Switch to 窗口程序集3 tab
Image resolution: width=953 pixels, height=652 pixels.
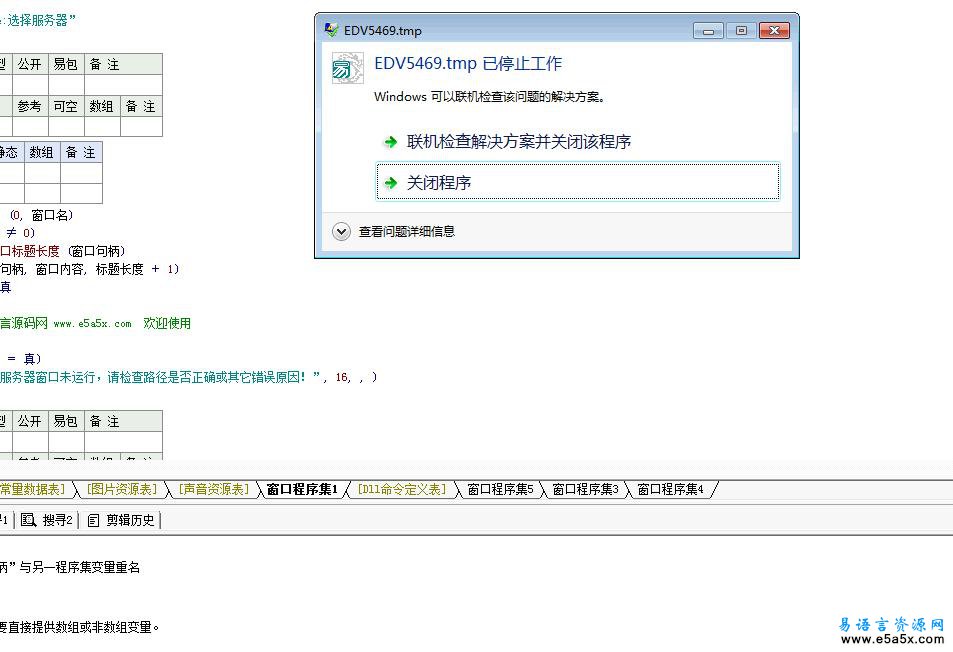pos(585,489)
